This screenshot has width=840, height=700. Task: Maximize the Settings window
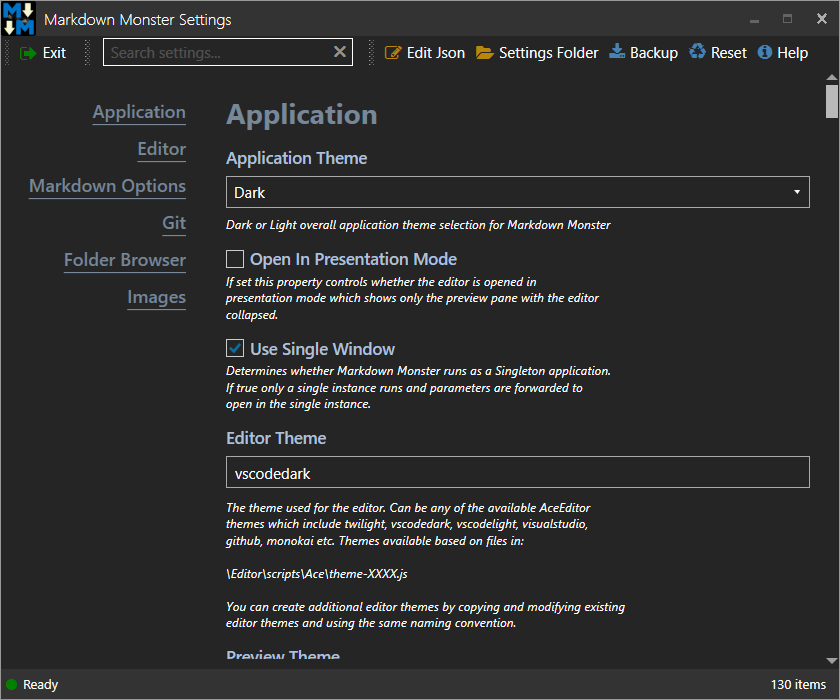tap(787, 19)
